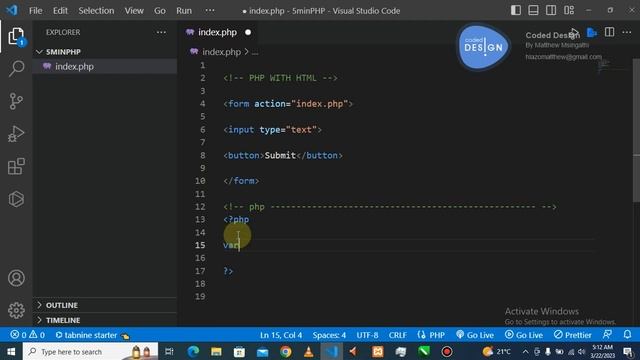Open the File menu

[36, 11]
